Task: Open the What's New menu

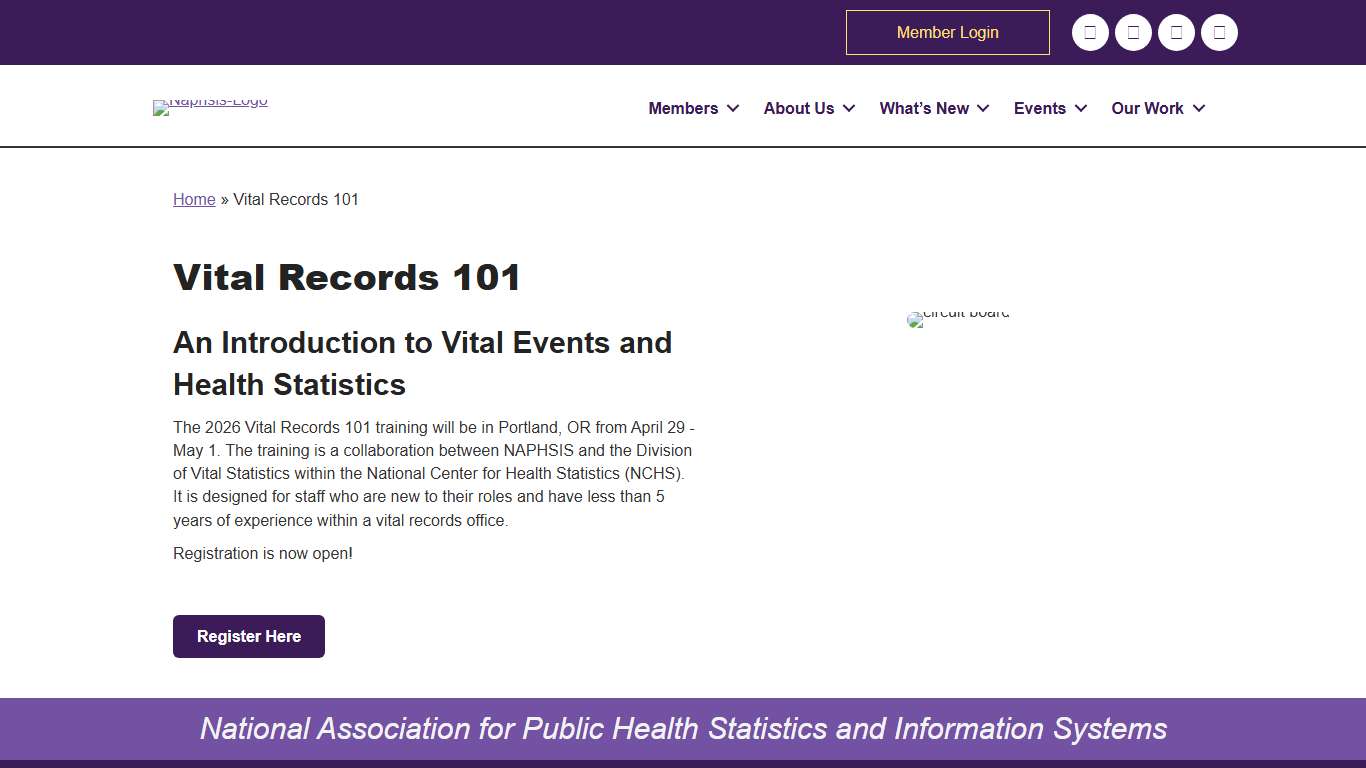Action: [926, 108]
